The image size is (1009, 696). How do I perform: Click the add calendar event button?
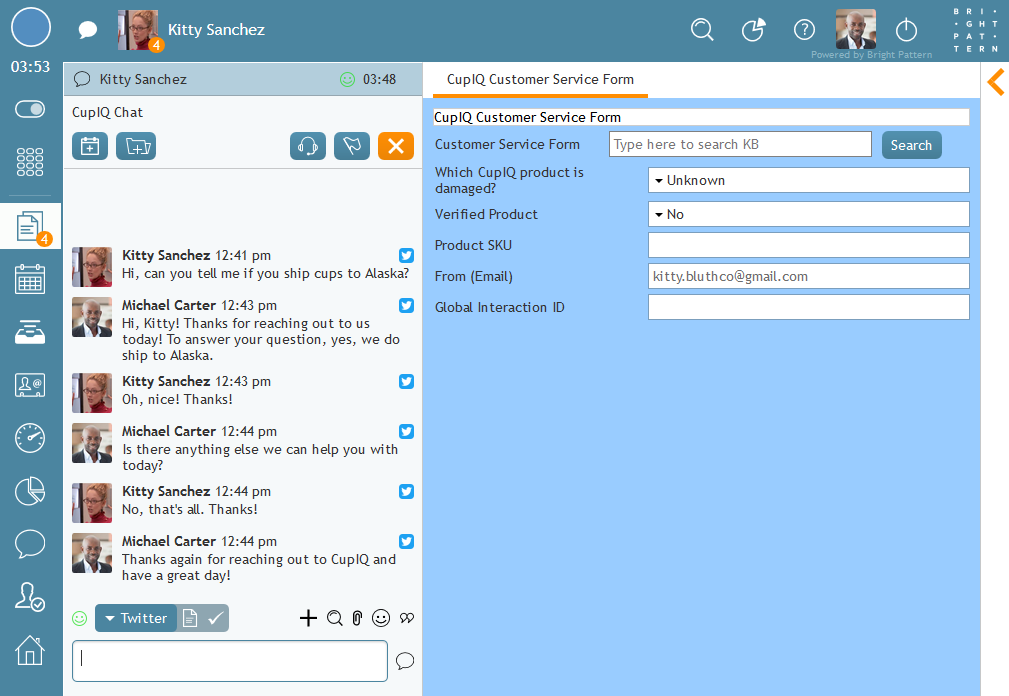tap(90, 146)
